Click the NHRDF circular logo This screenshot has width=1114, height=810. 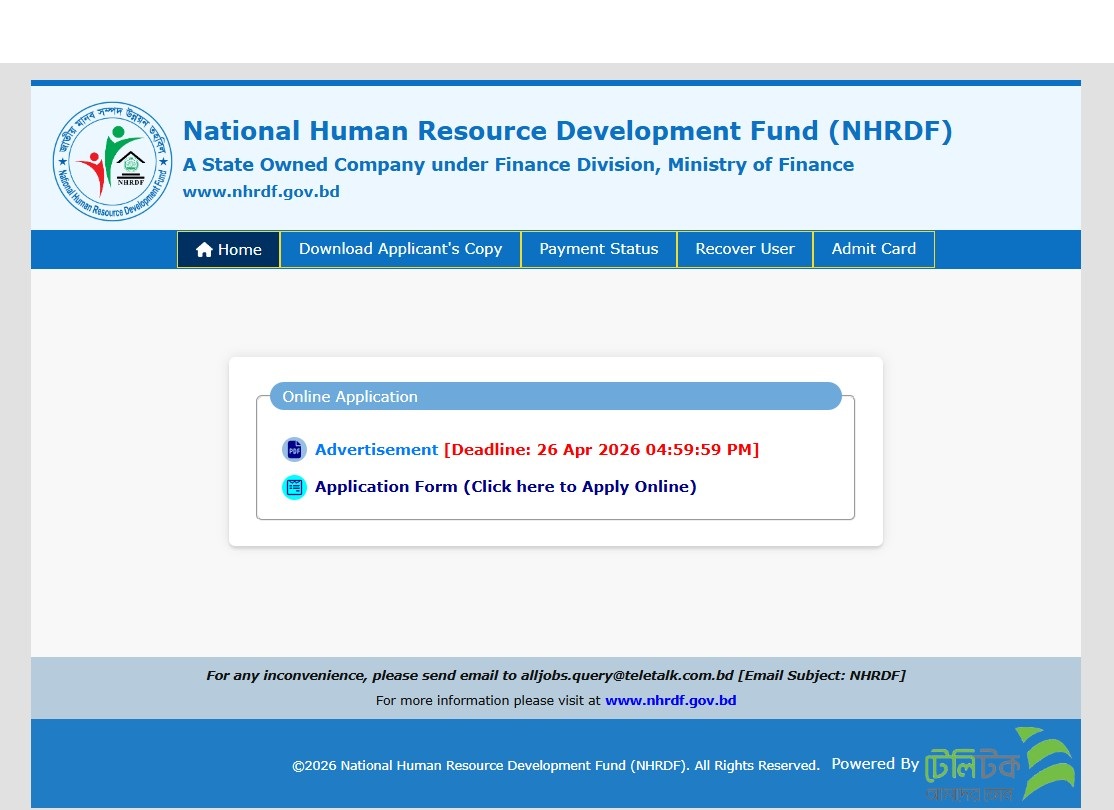113,161
